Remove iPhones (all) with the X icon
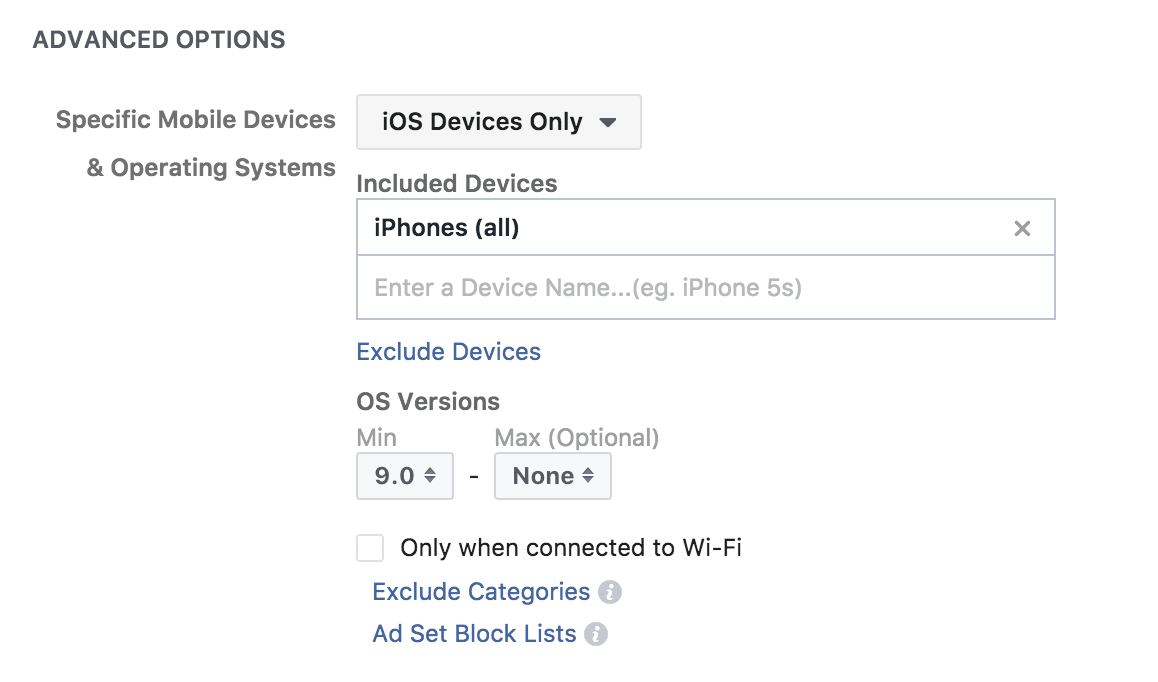 (1022, 229)
